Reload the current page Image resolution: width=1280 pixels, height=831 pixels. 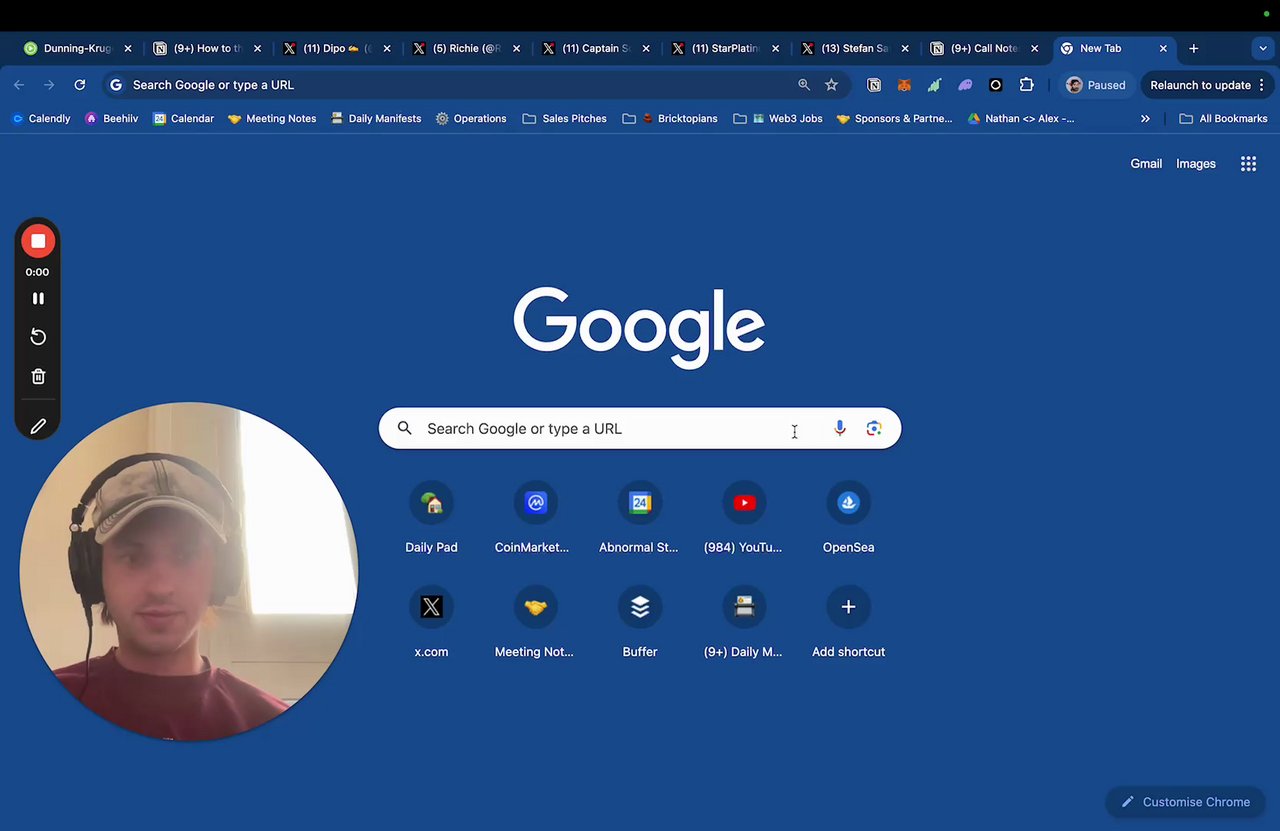tap(80, 85)
